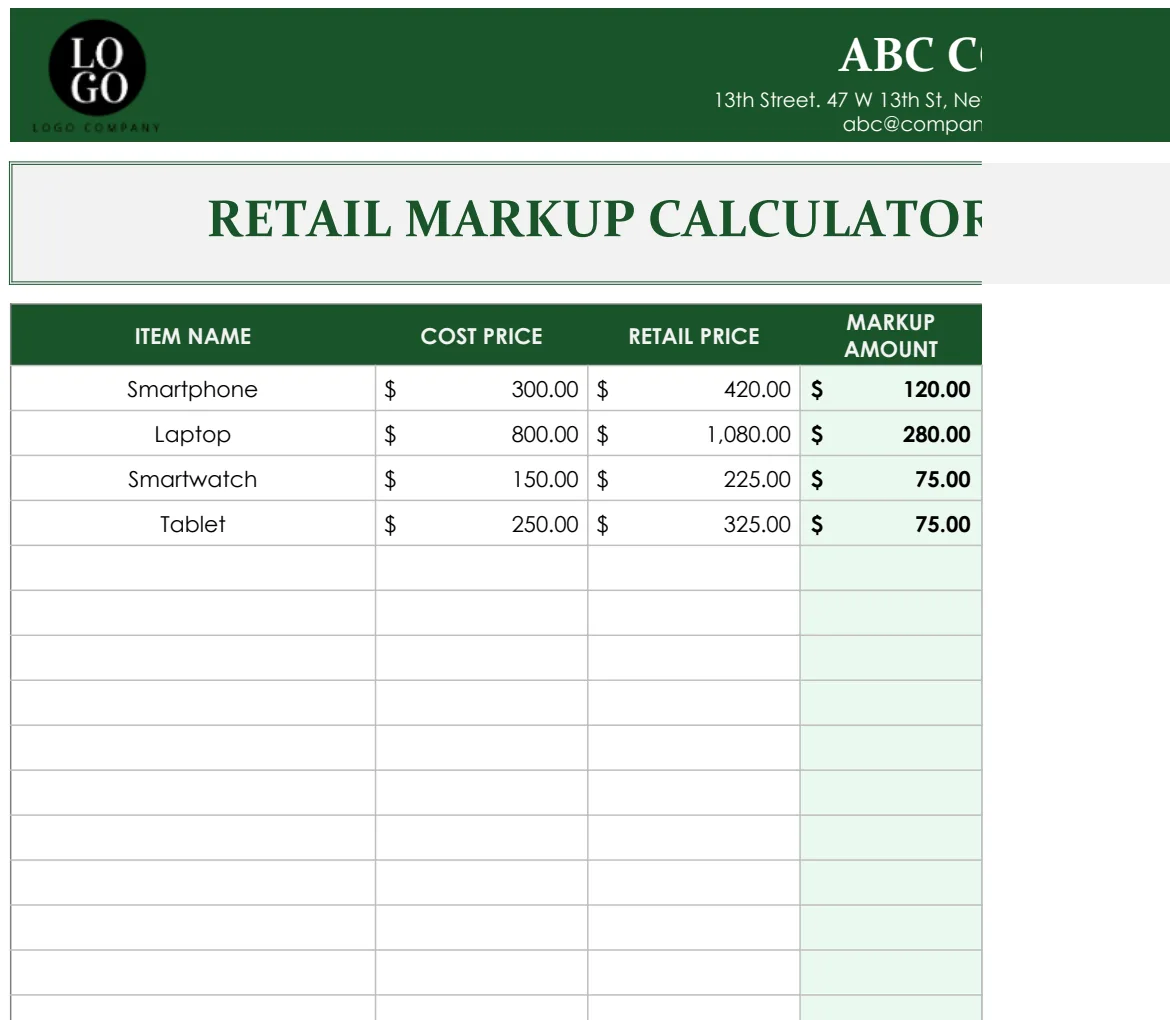Click the empty item name cell below Tablet
The height and width of the screenshot is (1020, 1170).
(x=193, y=569)
